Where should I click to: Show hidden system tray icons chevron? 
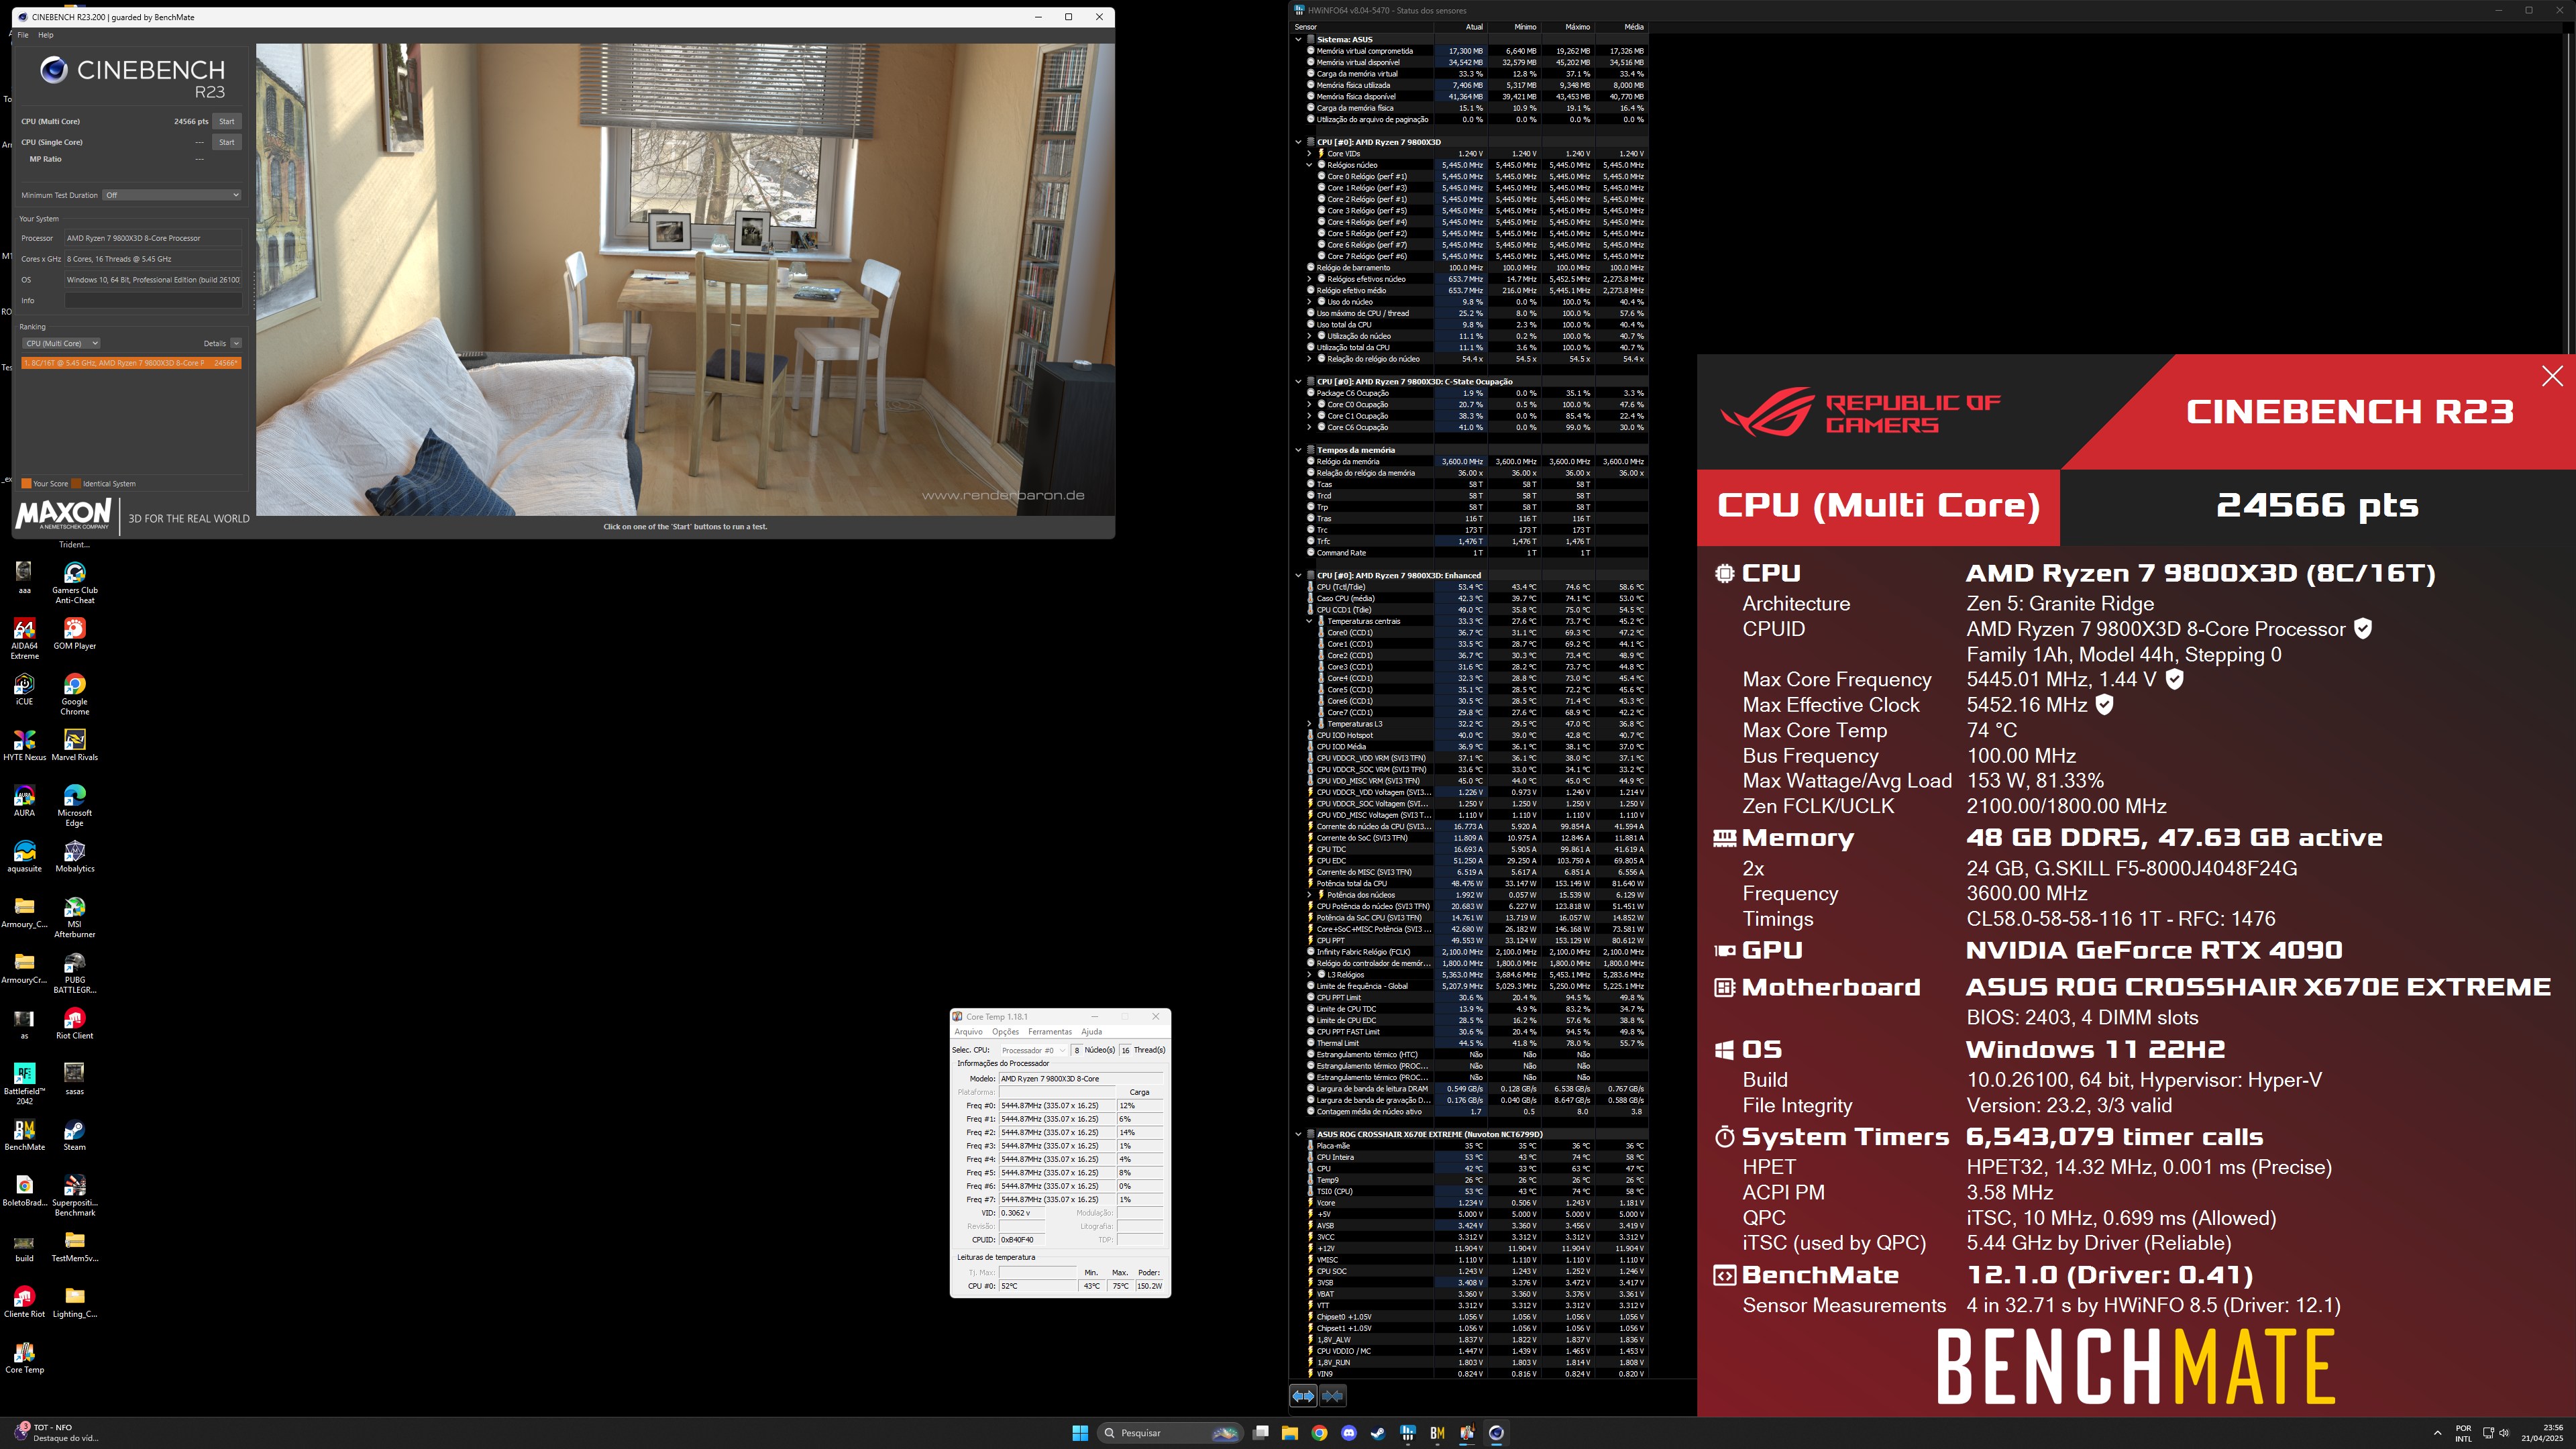tap(2437, 1433)
